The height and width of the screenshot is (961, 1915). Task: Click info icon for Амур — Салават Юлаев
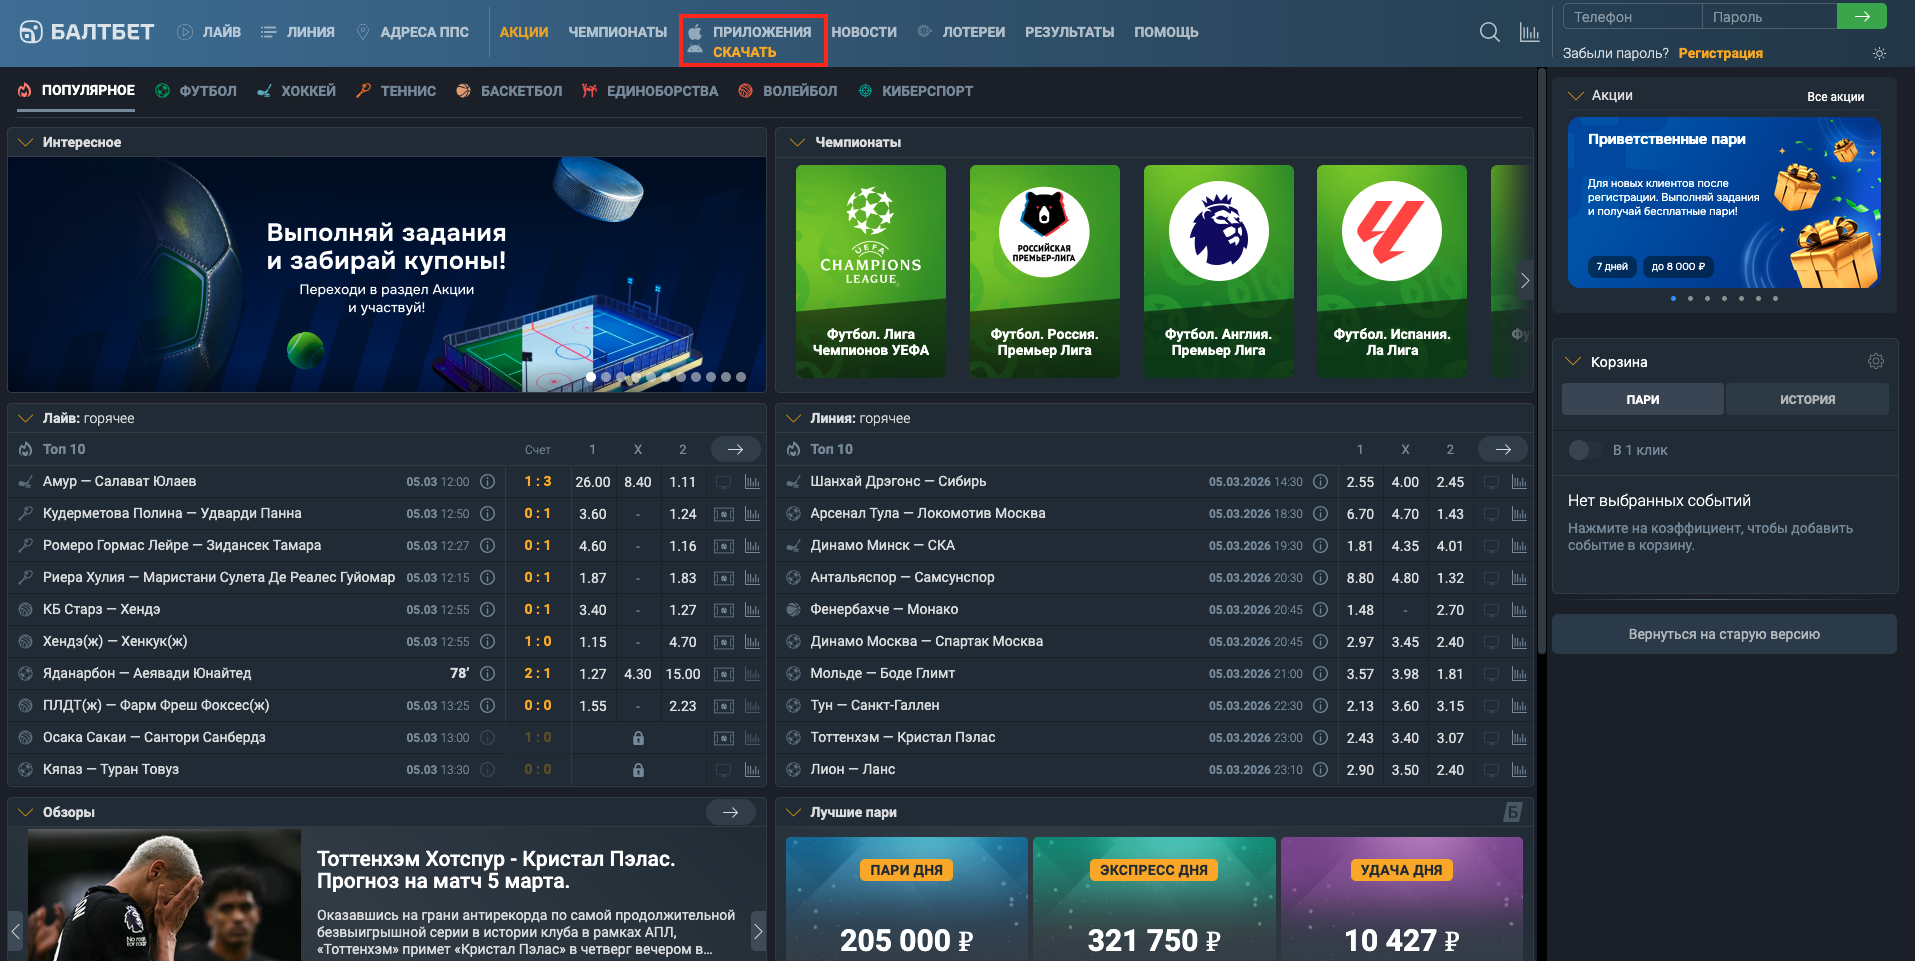coord(487,482)
